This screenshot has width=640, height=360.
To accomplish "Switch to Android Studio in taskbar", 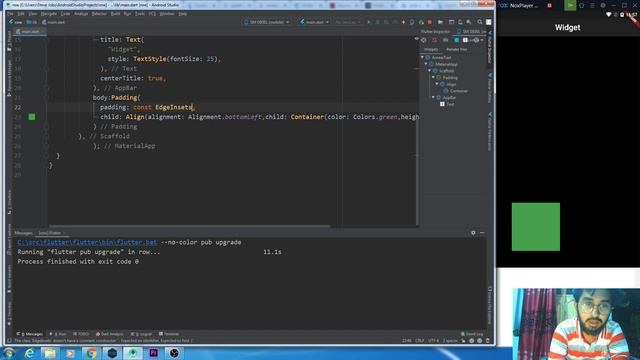I will click(x=132, y=353).
